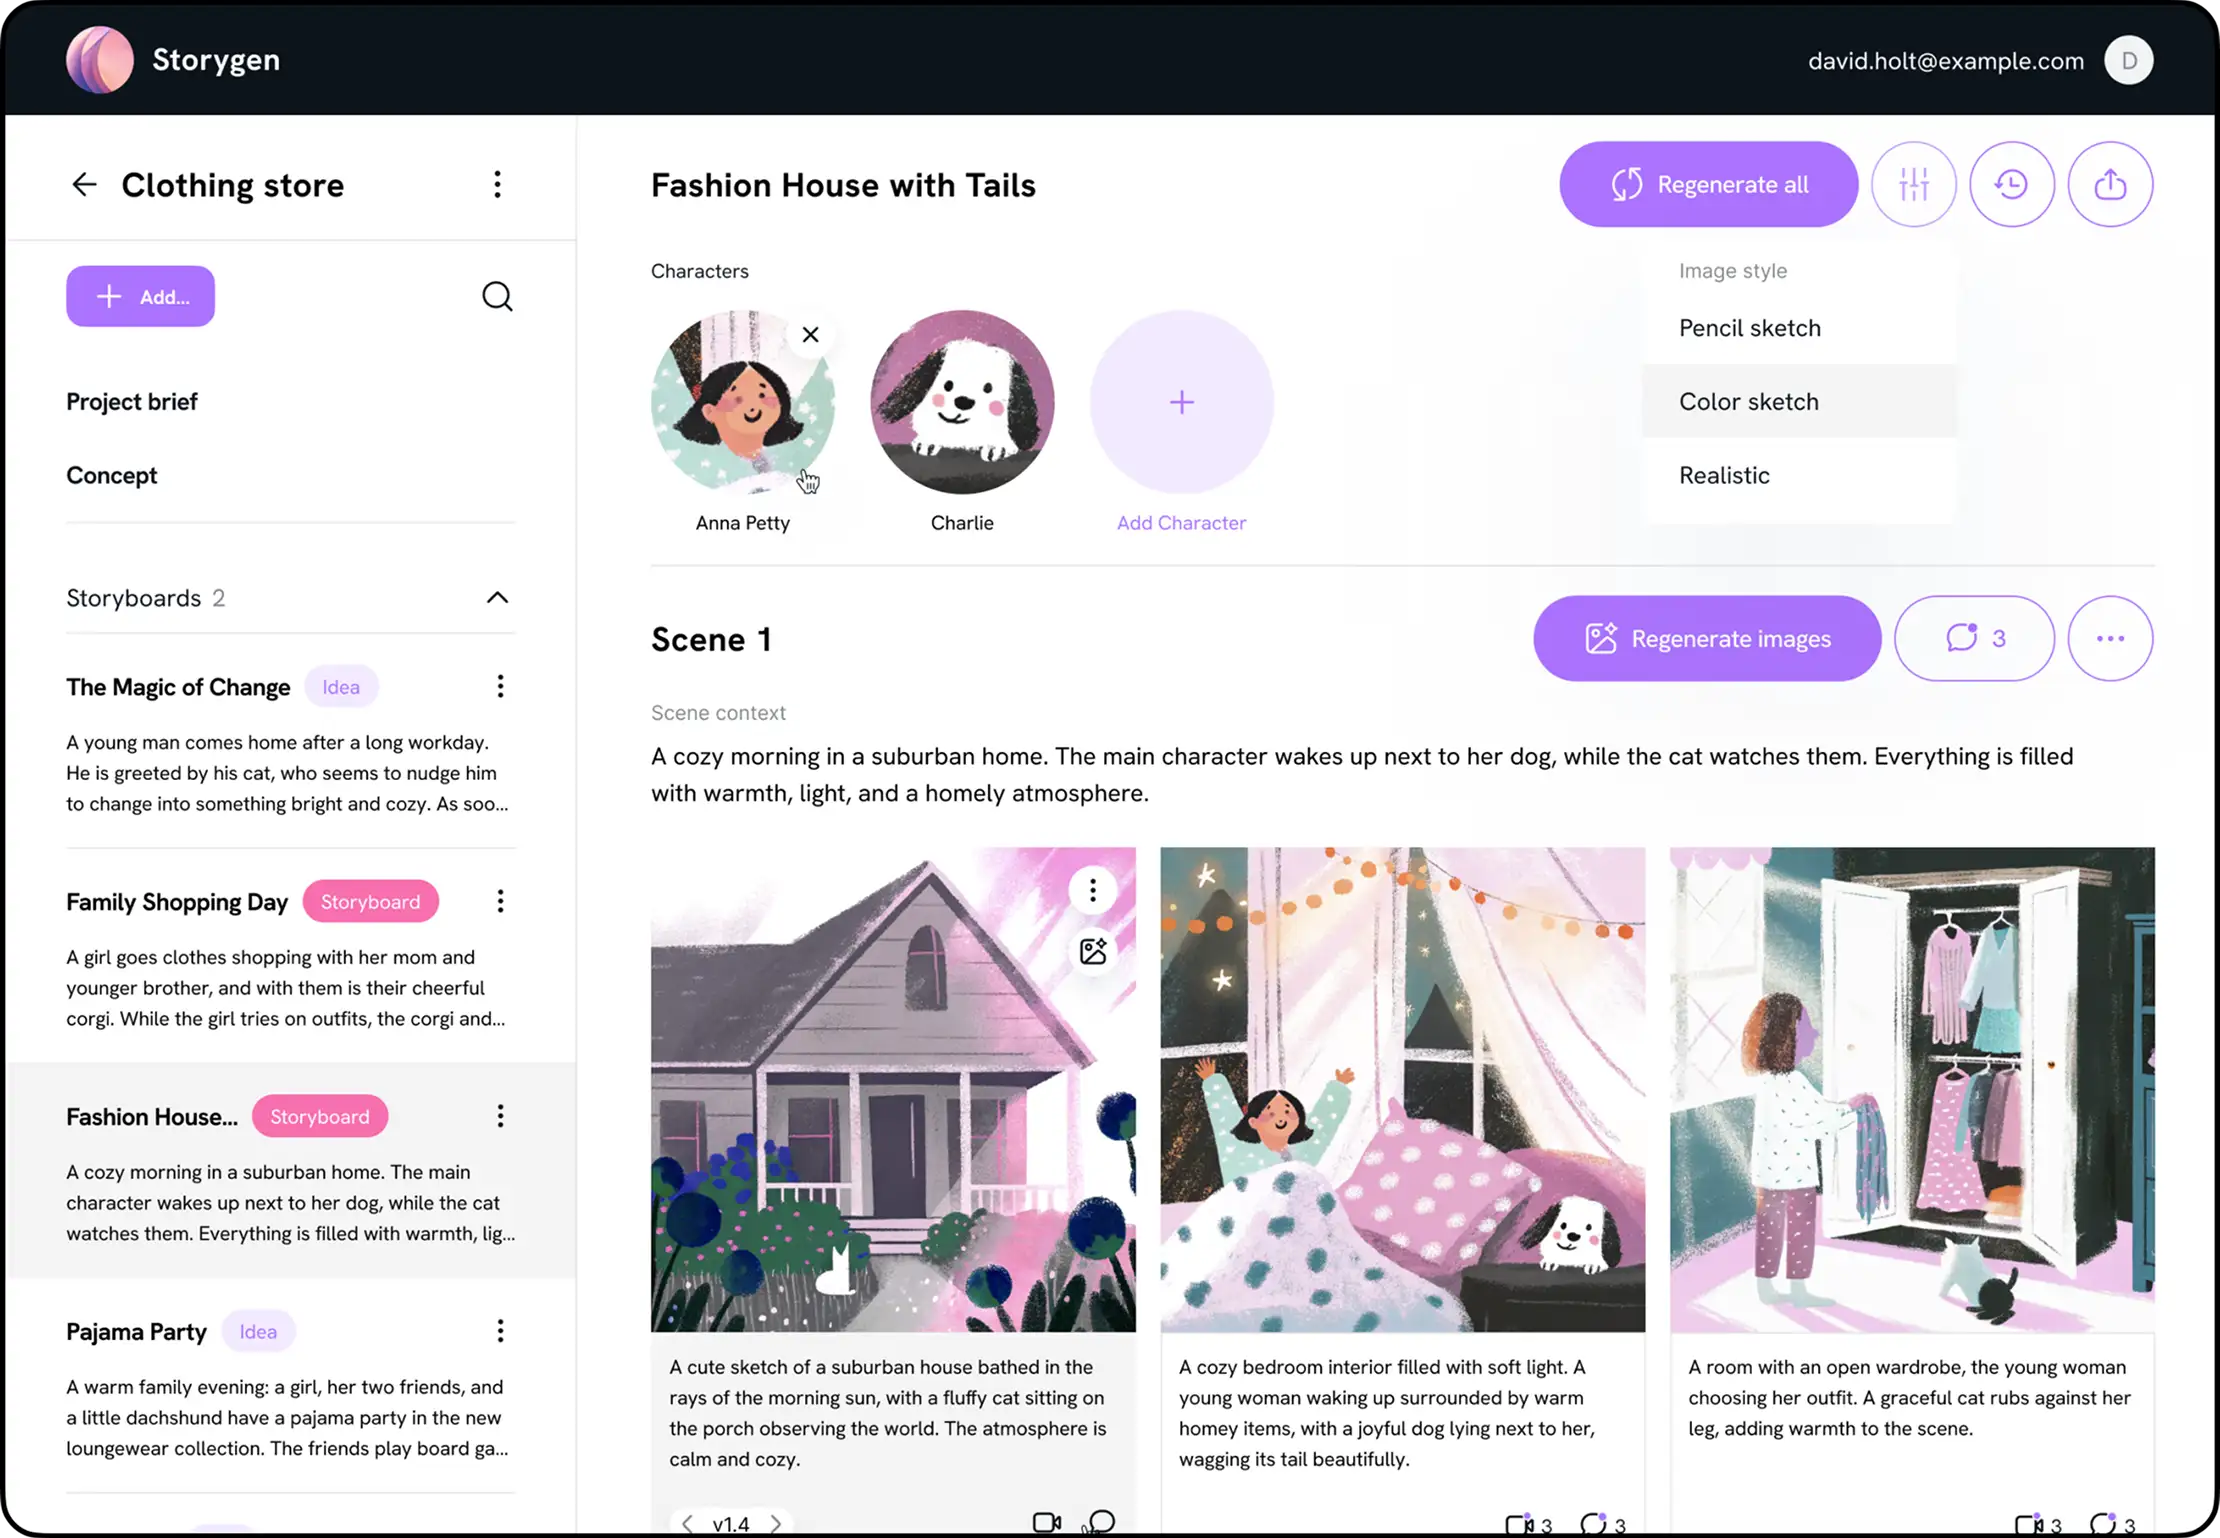Open the Concept section
Image resolution: width=2220 pixels, height=1538 pixels.
111,475
